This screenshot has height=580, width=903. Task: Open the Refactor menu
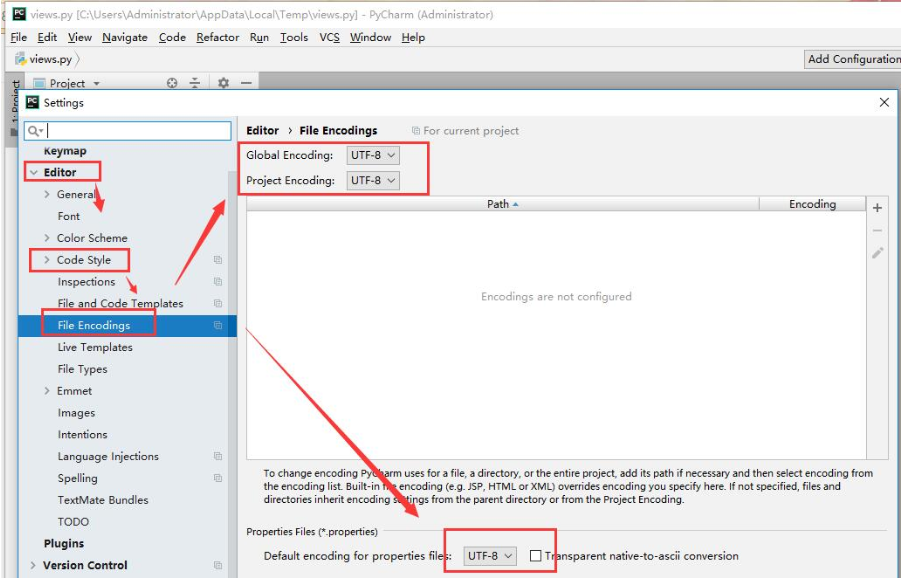218,37
